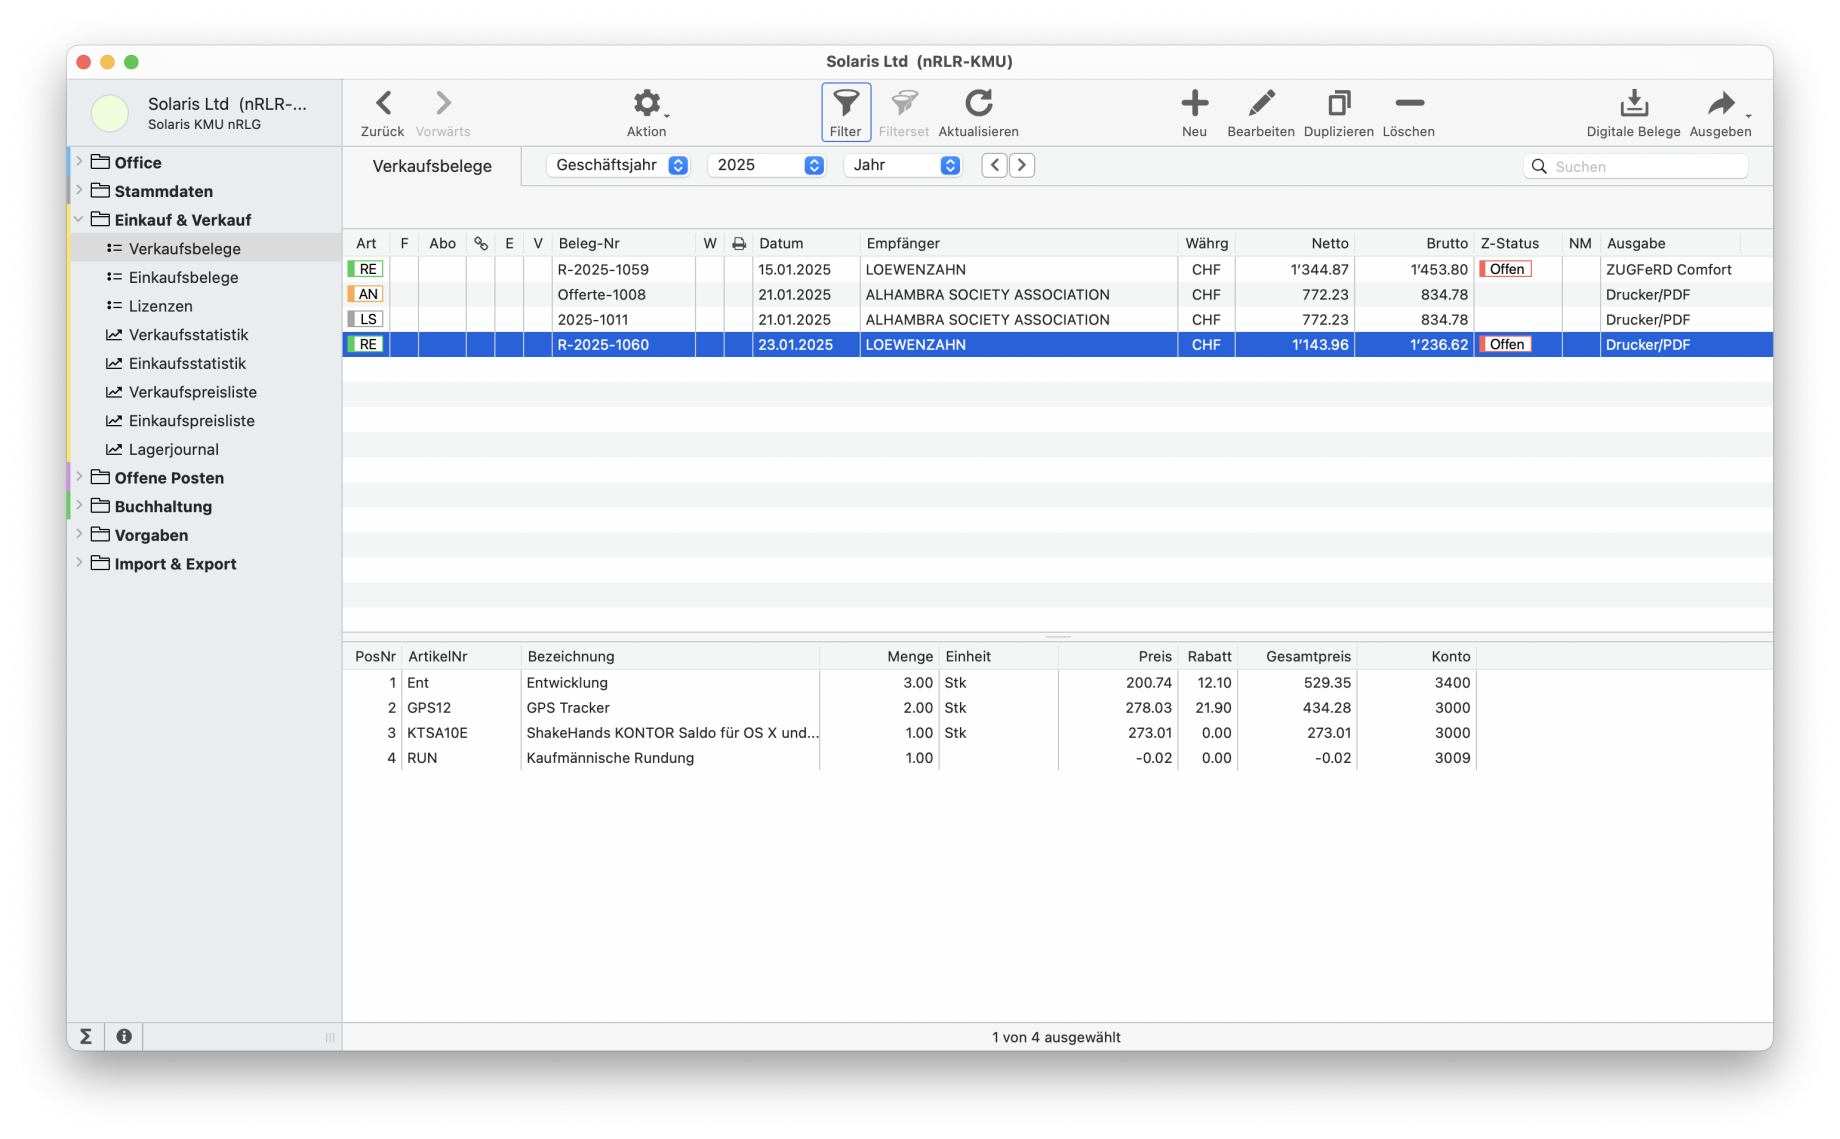Viewport: 1840px width, 1139px height.
Task: Open Digitale Belege download icon
Action: 1633,104
